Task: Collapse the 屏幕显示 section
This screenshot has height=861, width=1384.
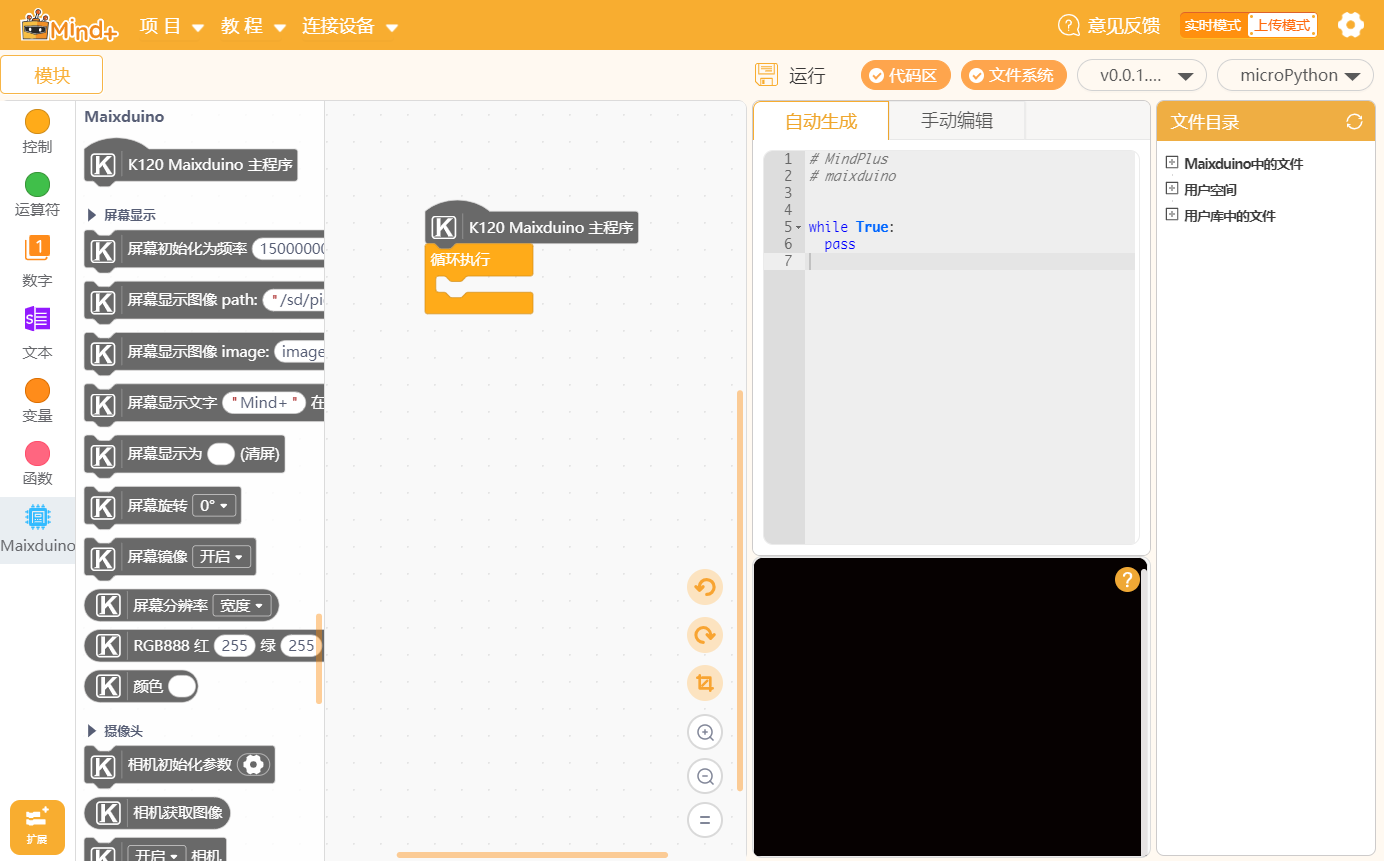Action: (x=92, y=215)
